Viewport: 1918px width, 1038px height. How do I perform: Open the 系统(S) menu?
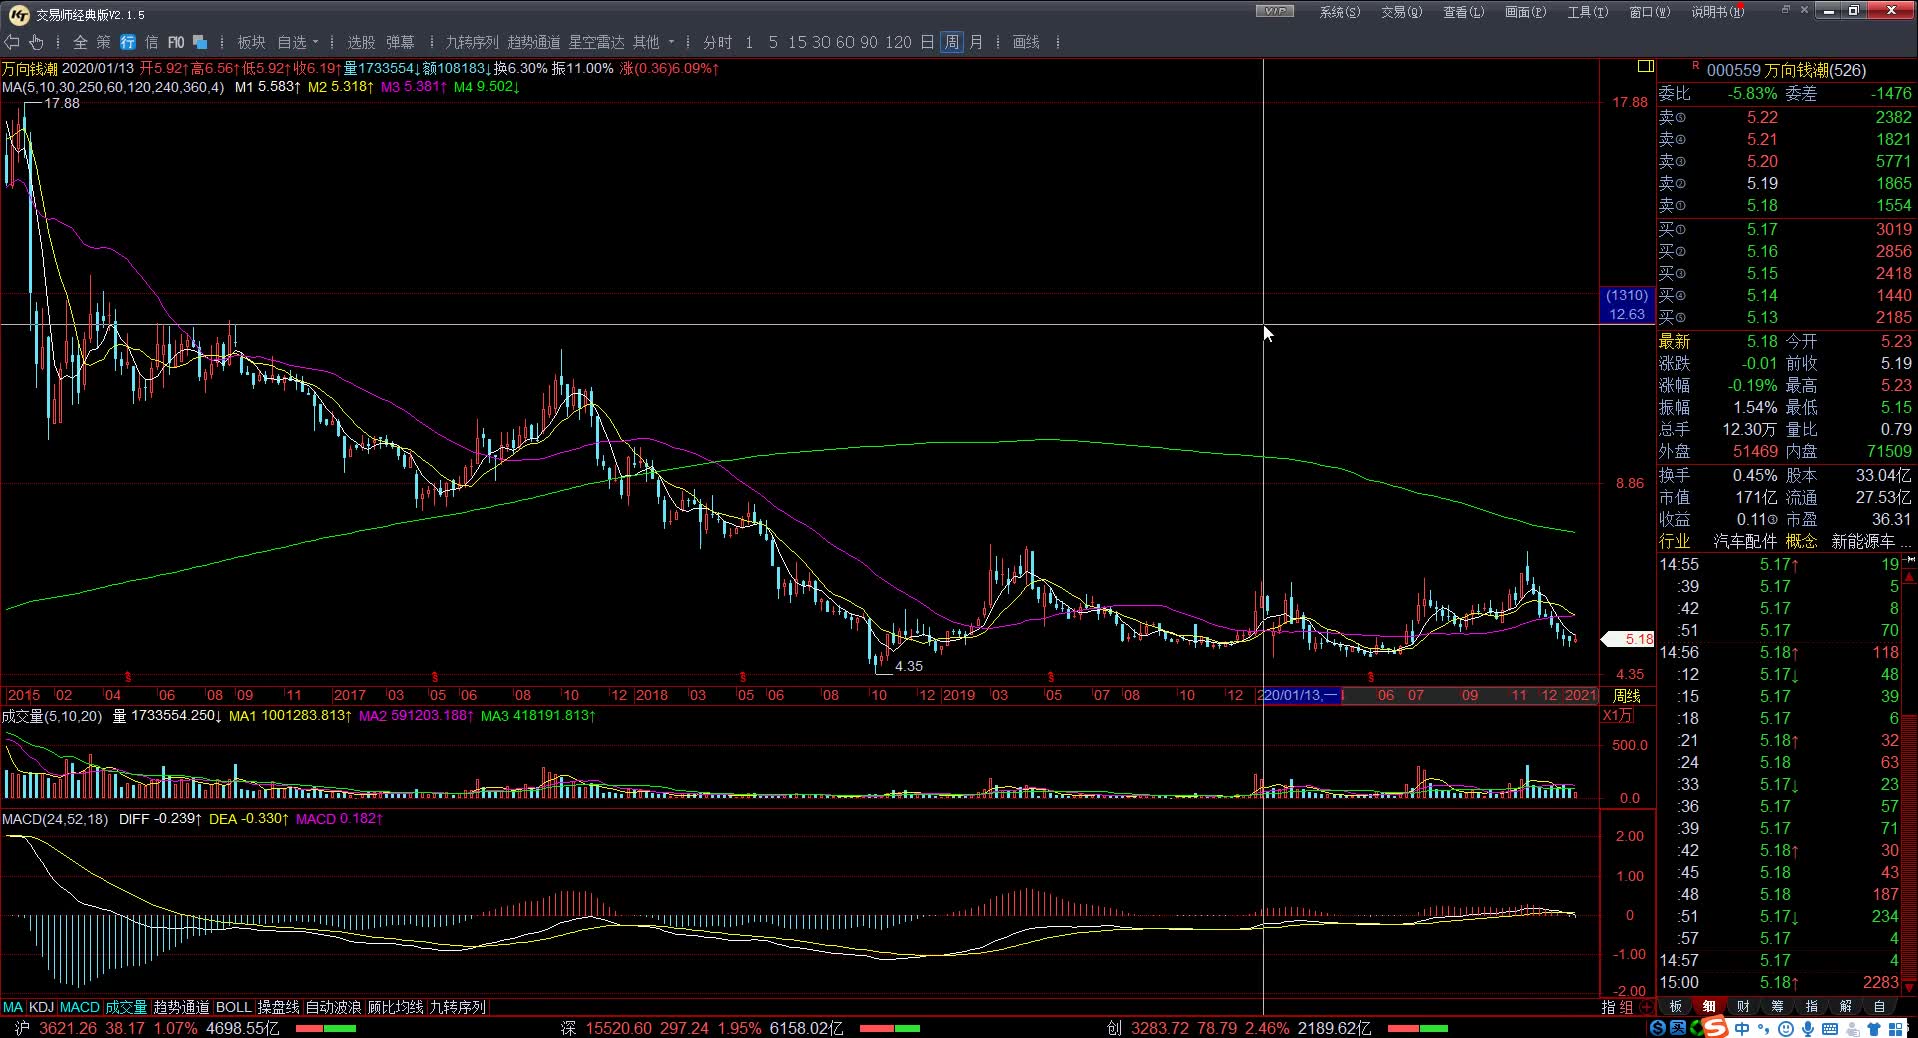[x=1339, y=12]
